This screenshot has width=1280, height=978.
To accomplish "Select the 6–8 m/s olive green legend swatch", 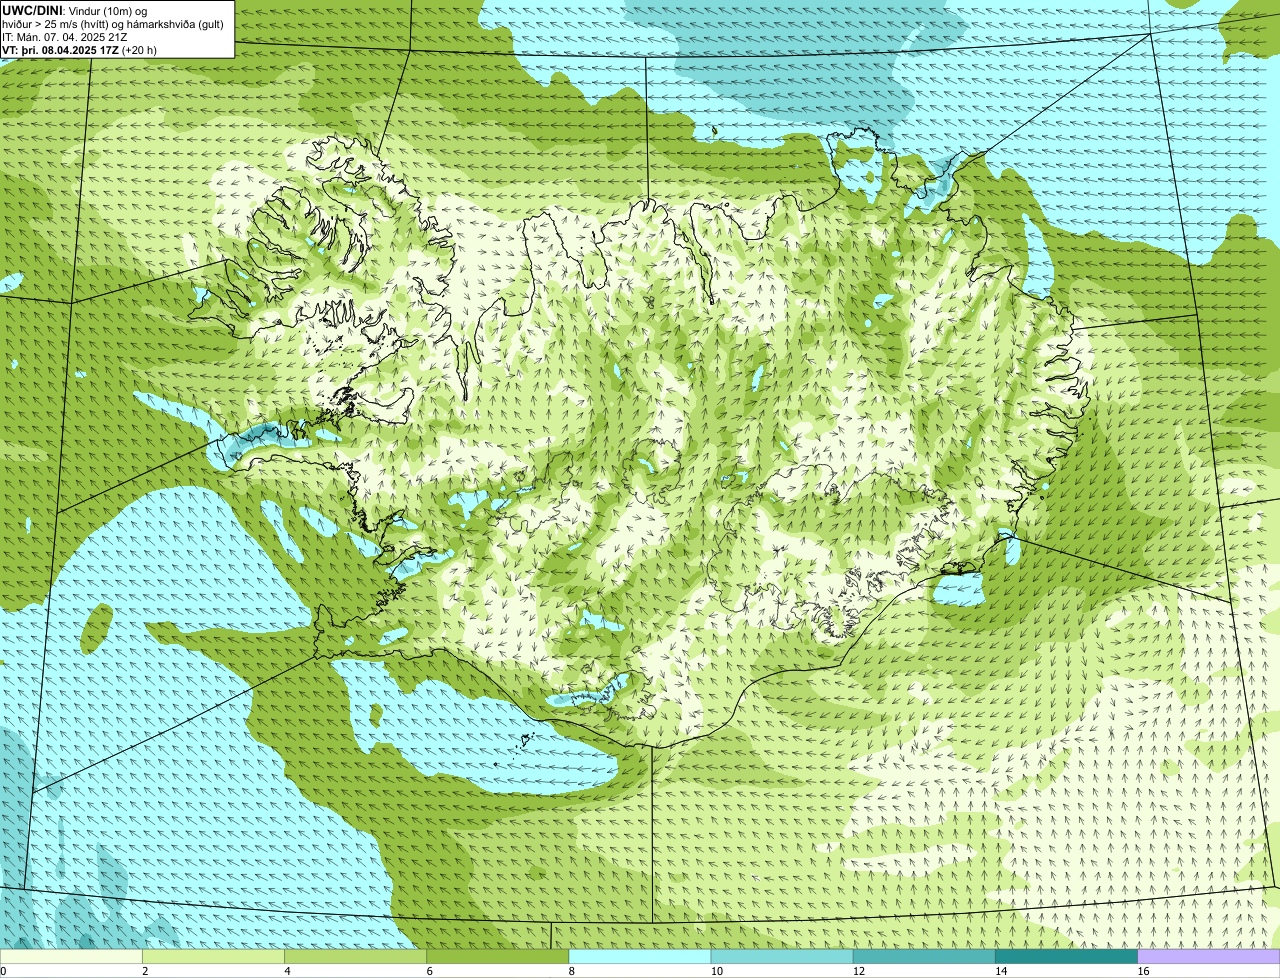I will tap(498, 956).
